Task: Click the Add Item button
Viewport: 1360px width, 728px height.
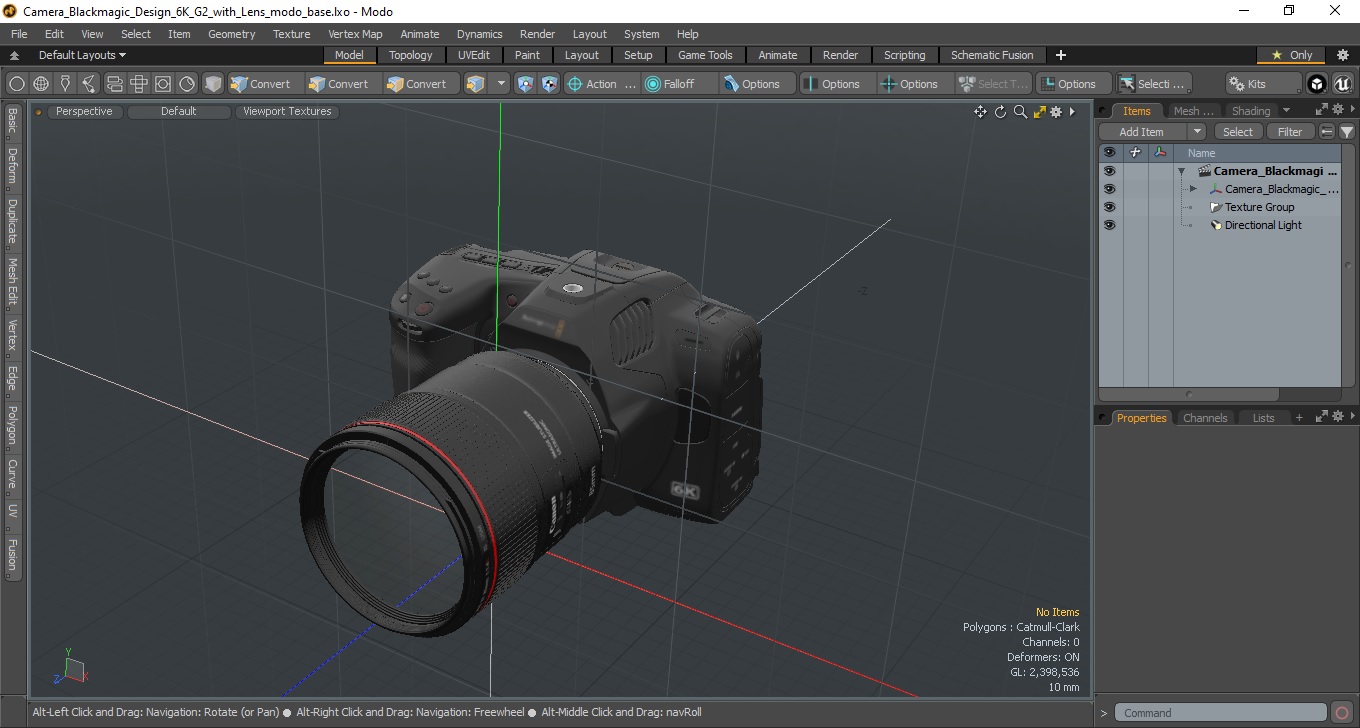Action: point(1142,132)
